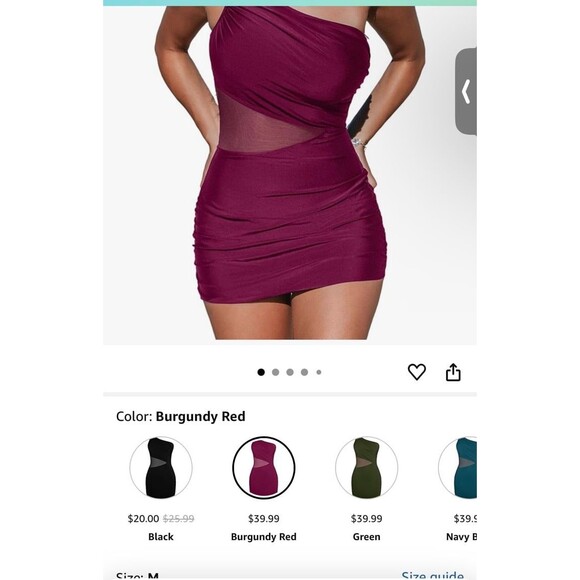Jump to fifth small pagination dot
580x580 pixels.
pyautogui.click(x=319, y=372)
